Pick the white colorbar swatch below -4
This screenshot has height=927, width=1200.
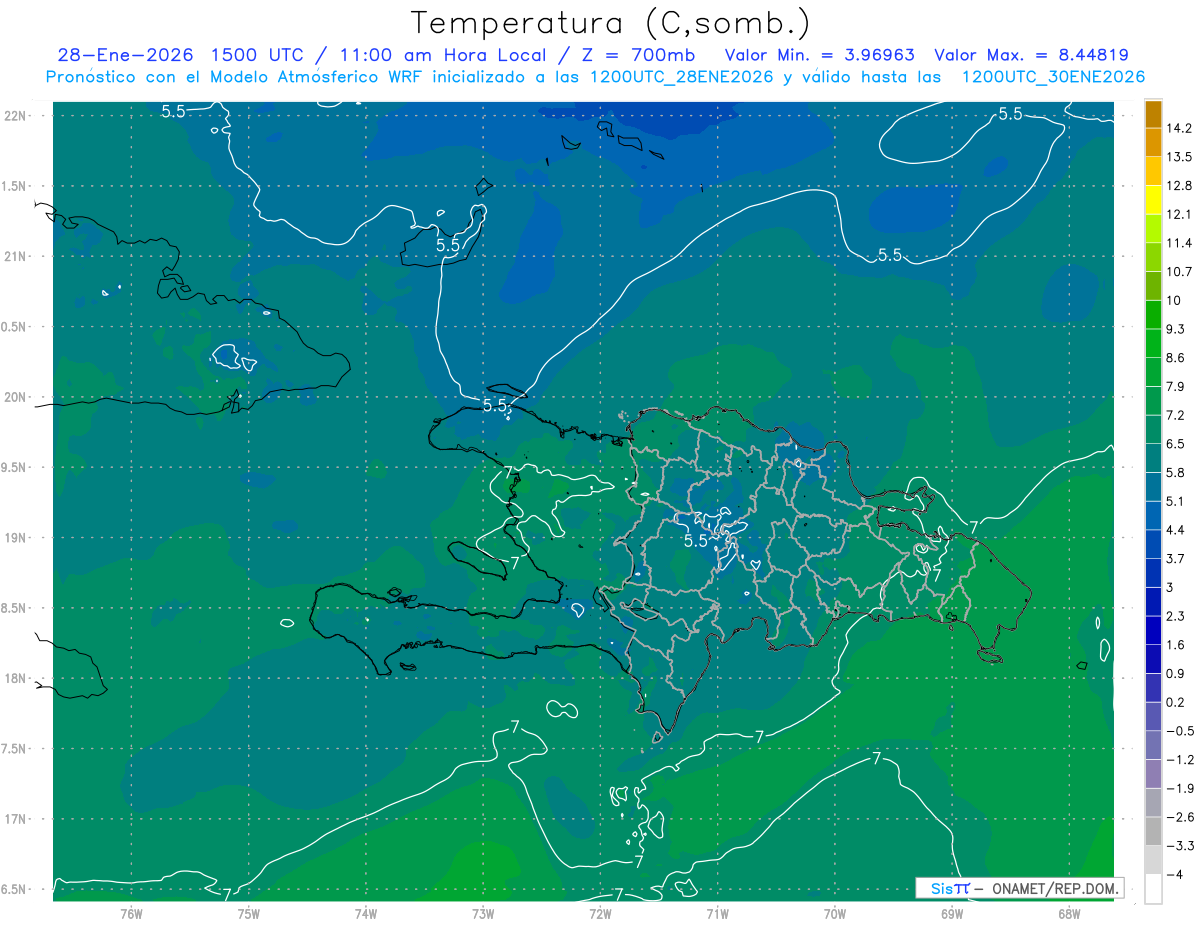pos(1153,888)
